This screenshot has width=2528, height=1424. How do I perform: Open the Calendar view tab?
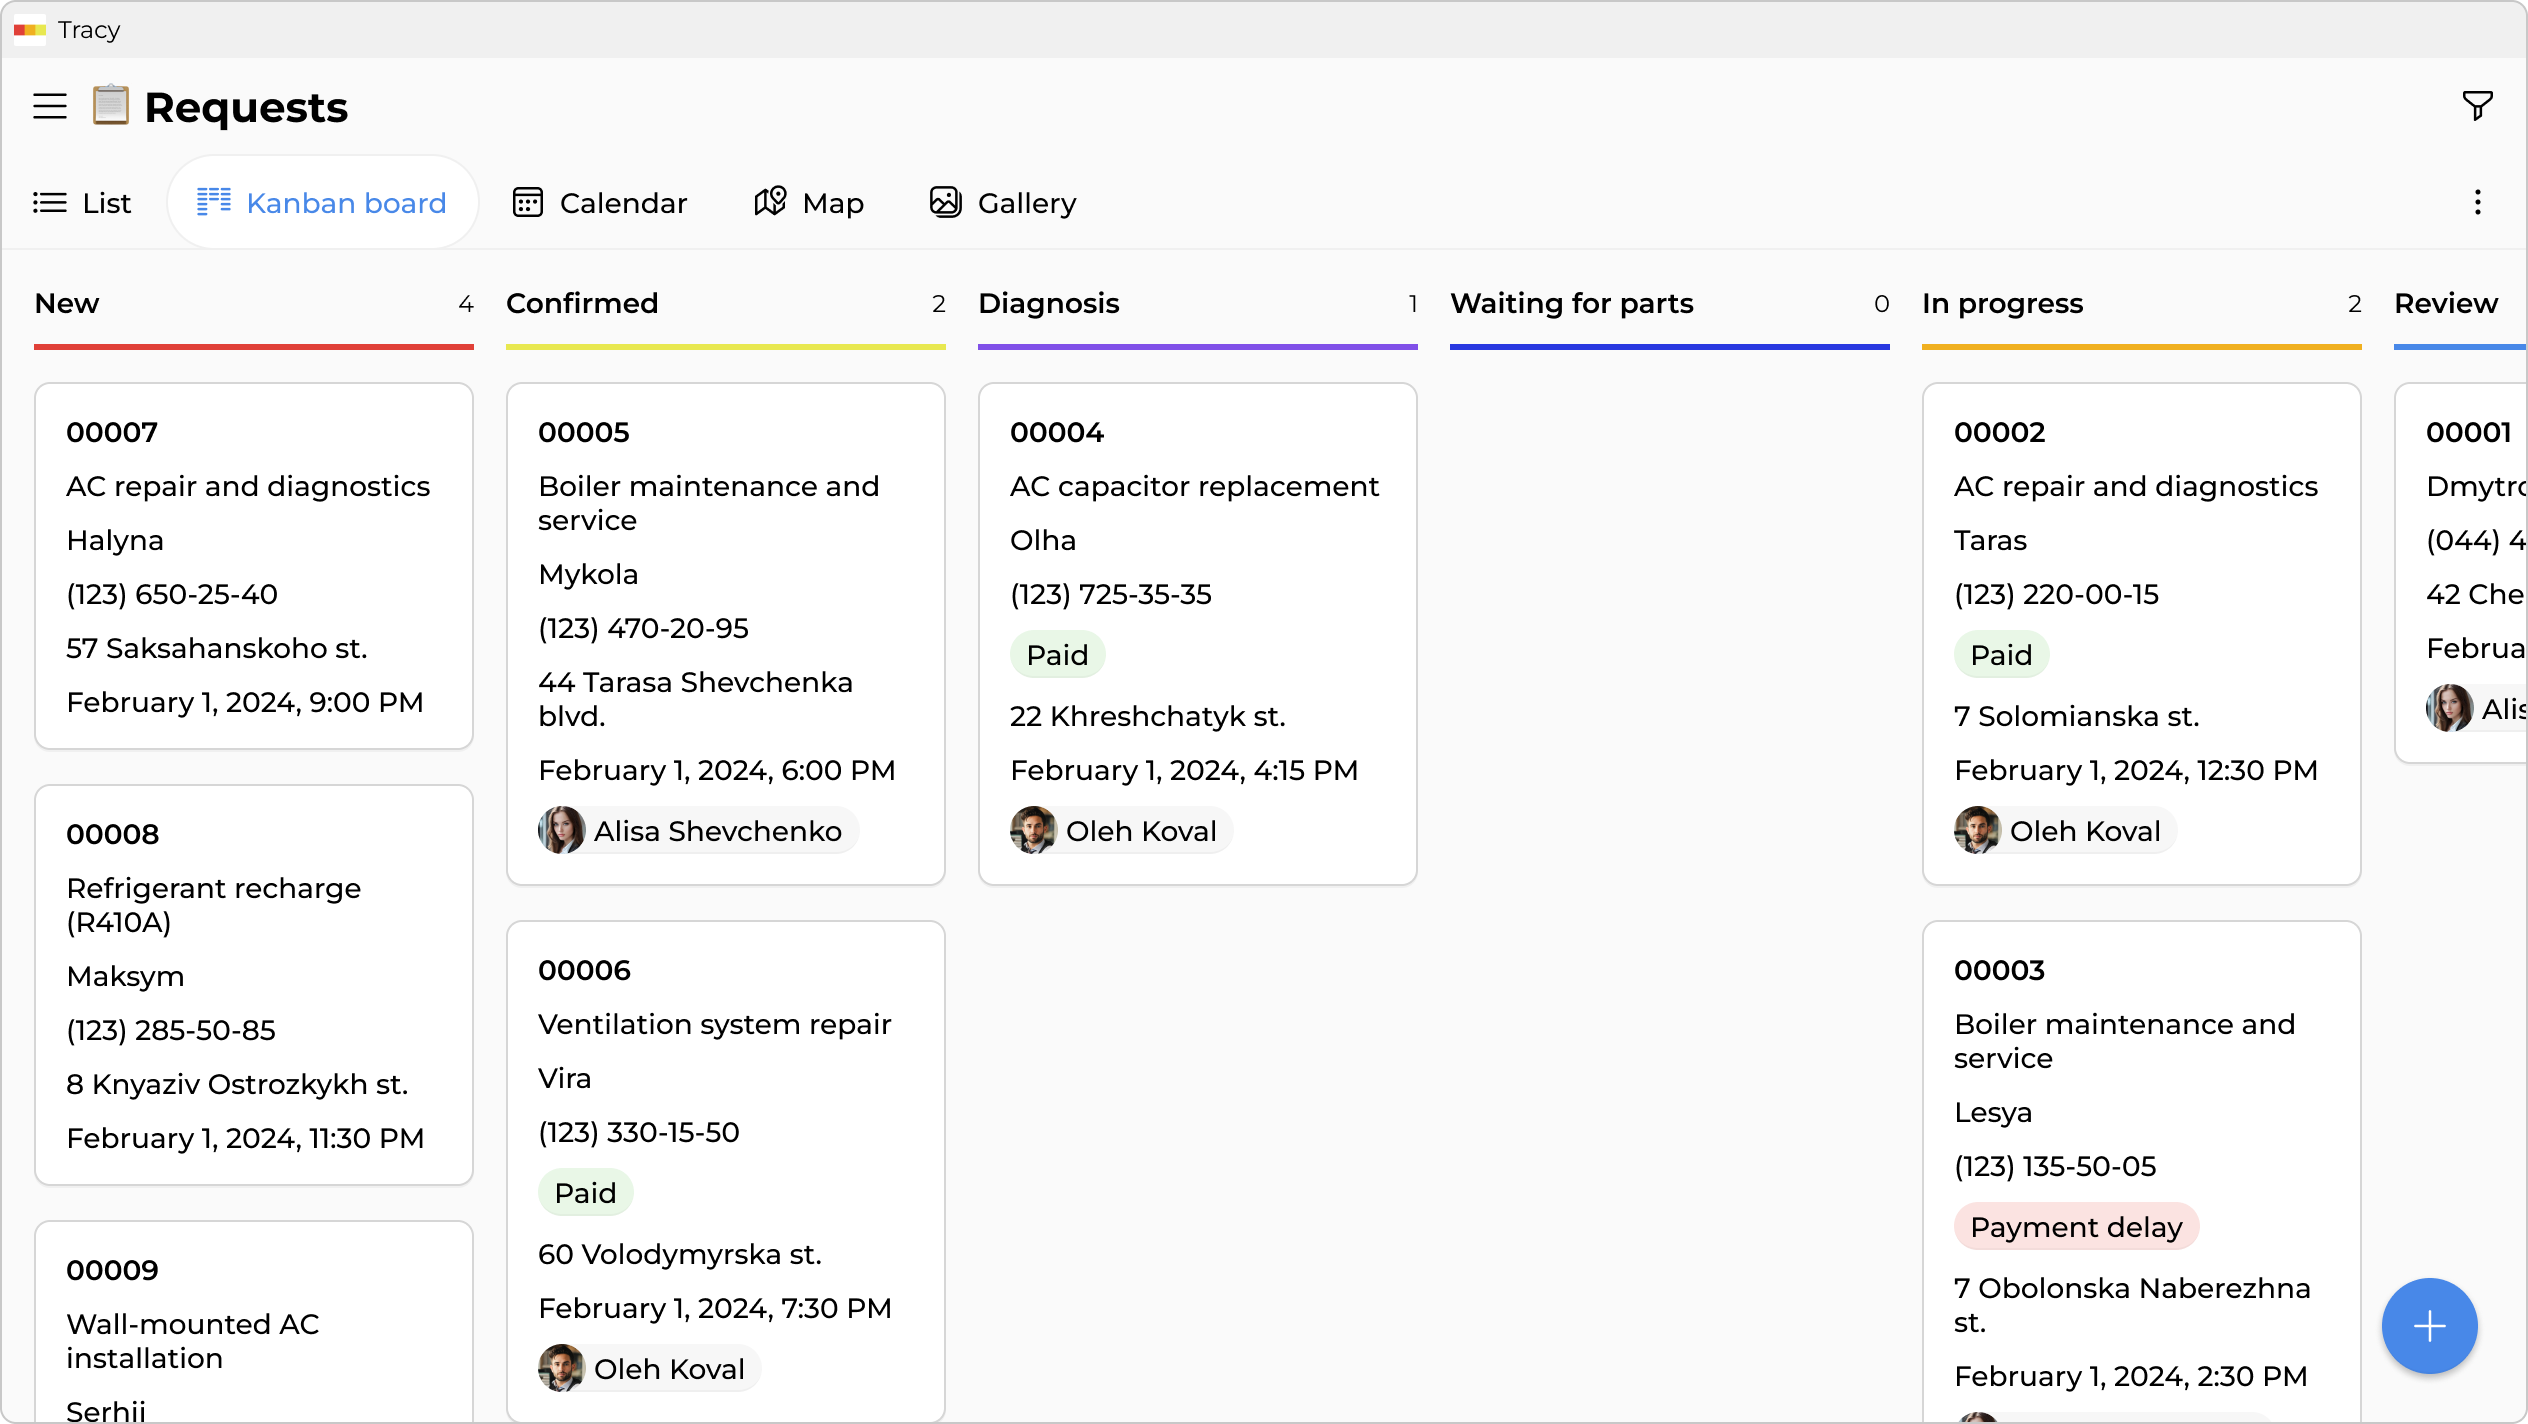tap(600, 203)
